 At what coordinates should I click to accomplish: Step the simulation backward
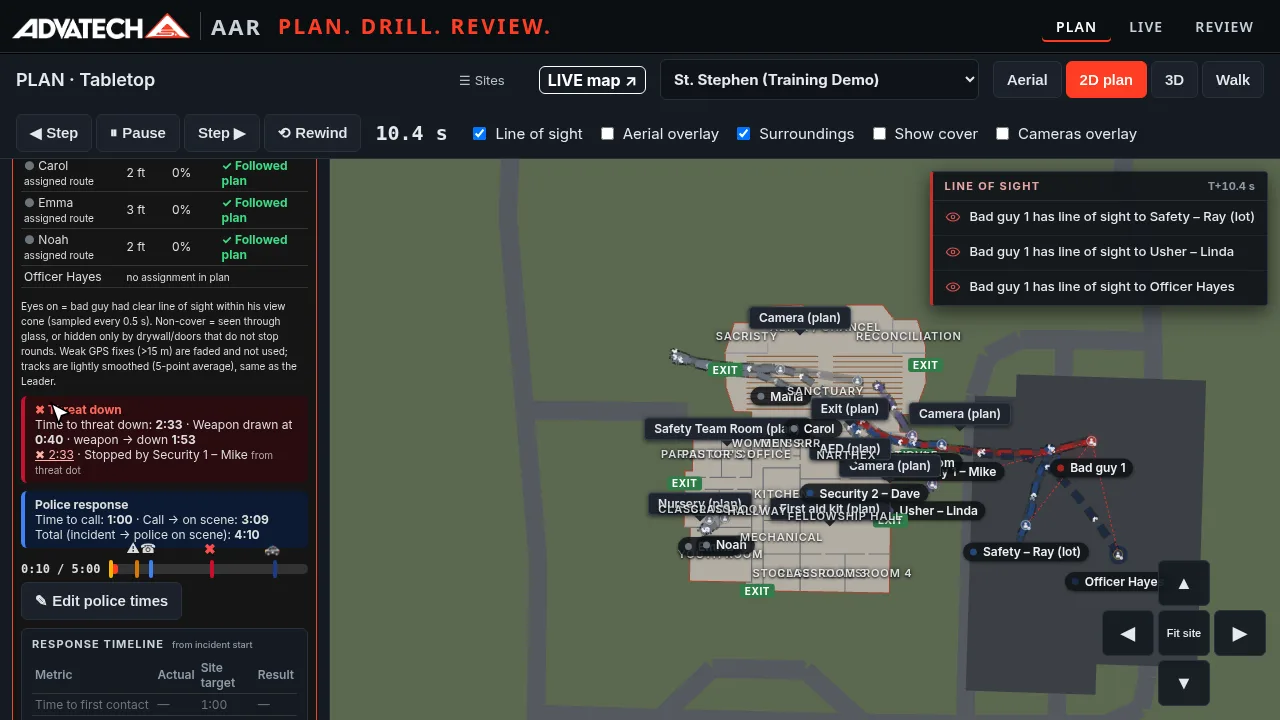(54, 133)
